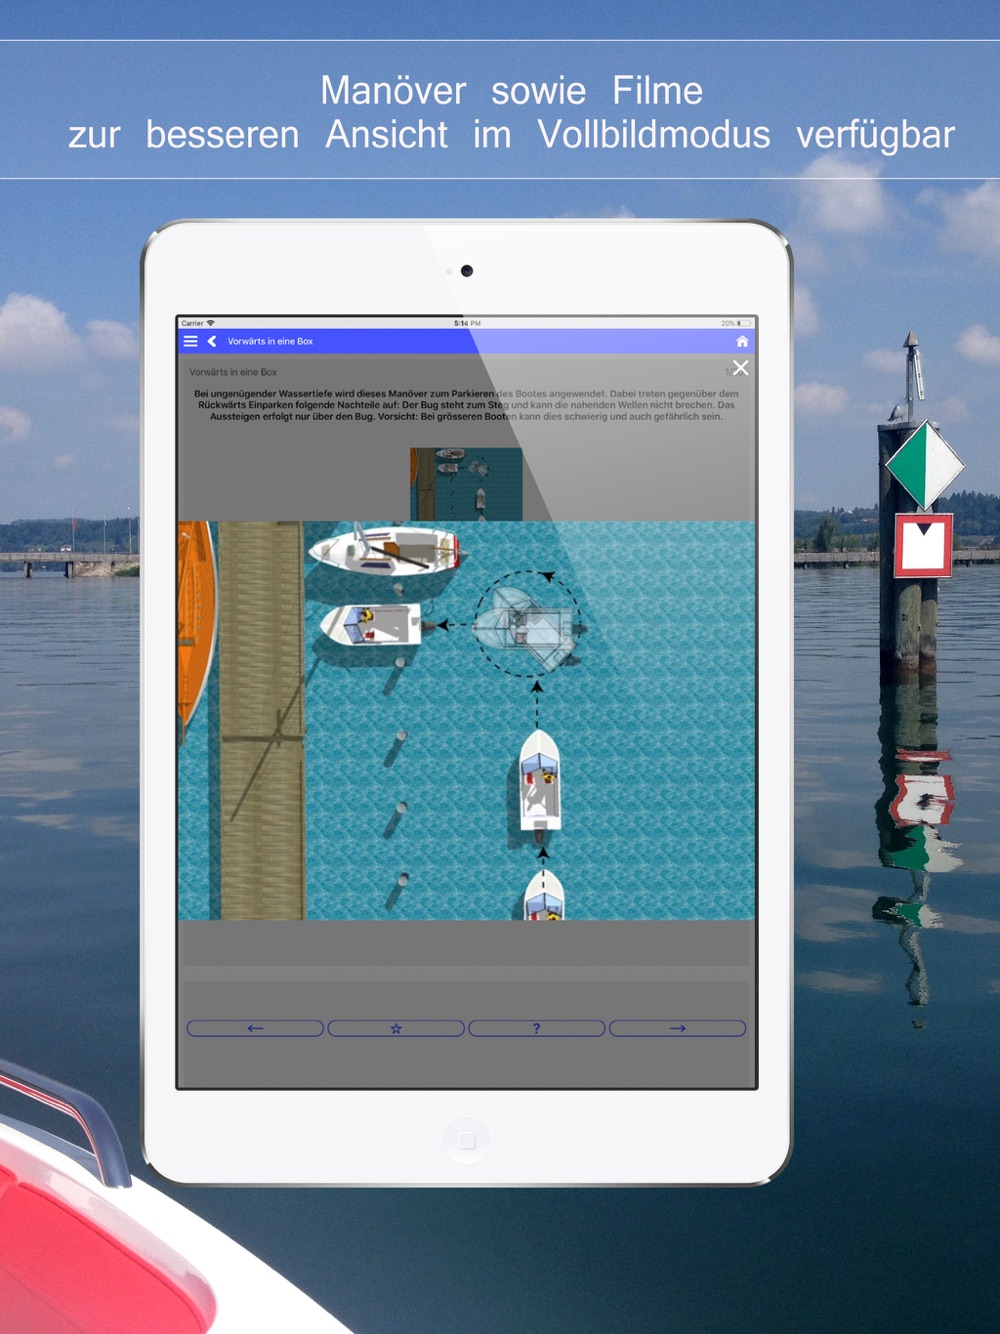Tap the home icon in the blue header
1000x1334 pixels.
[x=742, y=342]
